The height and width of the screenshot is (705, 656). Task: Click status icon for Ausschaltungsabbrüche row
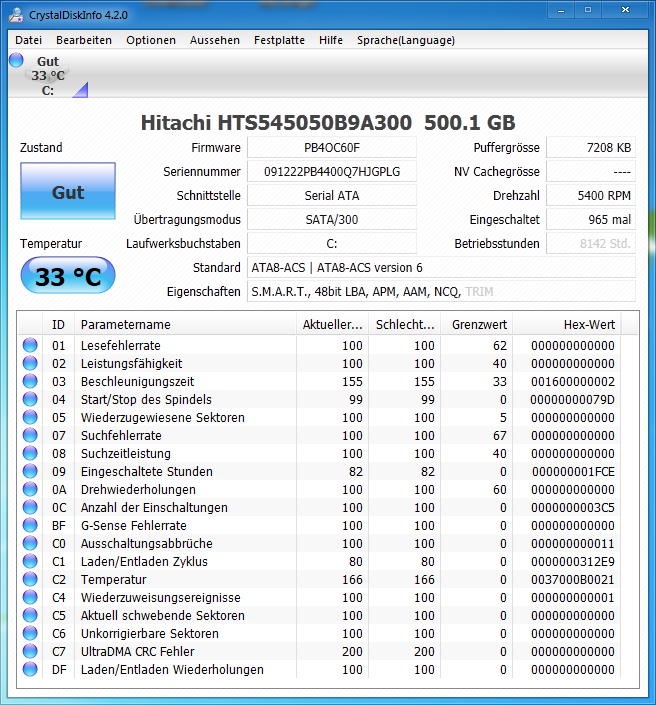coord(30,543)
